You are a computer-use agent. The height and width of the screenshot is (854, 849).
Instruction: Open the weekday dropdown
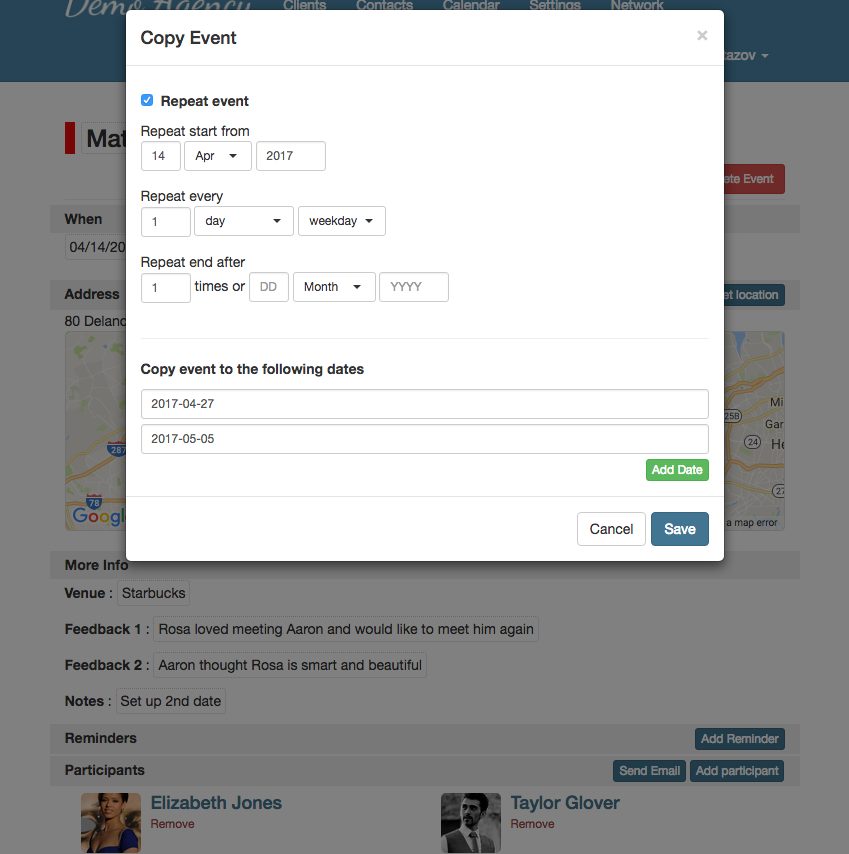341,221
